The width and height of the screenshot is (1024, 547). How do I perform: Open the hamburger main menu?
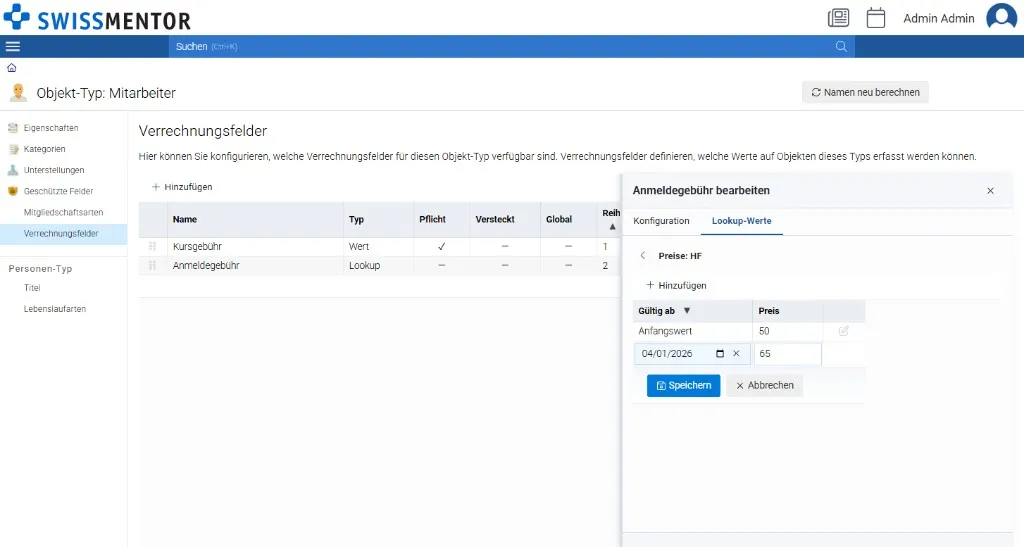[x=12, y=46]
